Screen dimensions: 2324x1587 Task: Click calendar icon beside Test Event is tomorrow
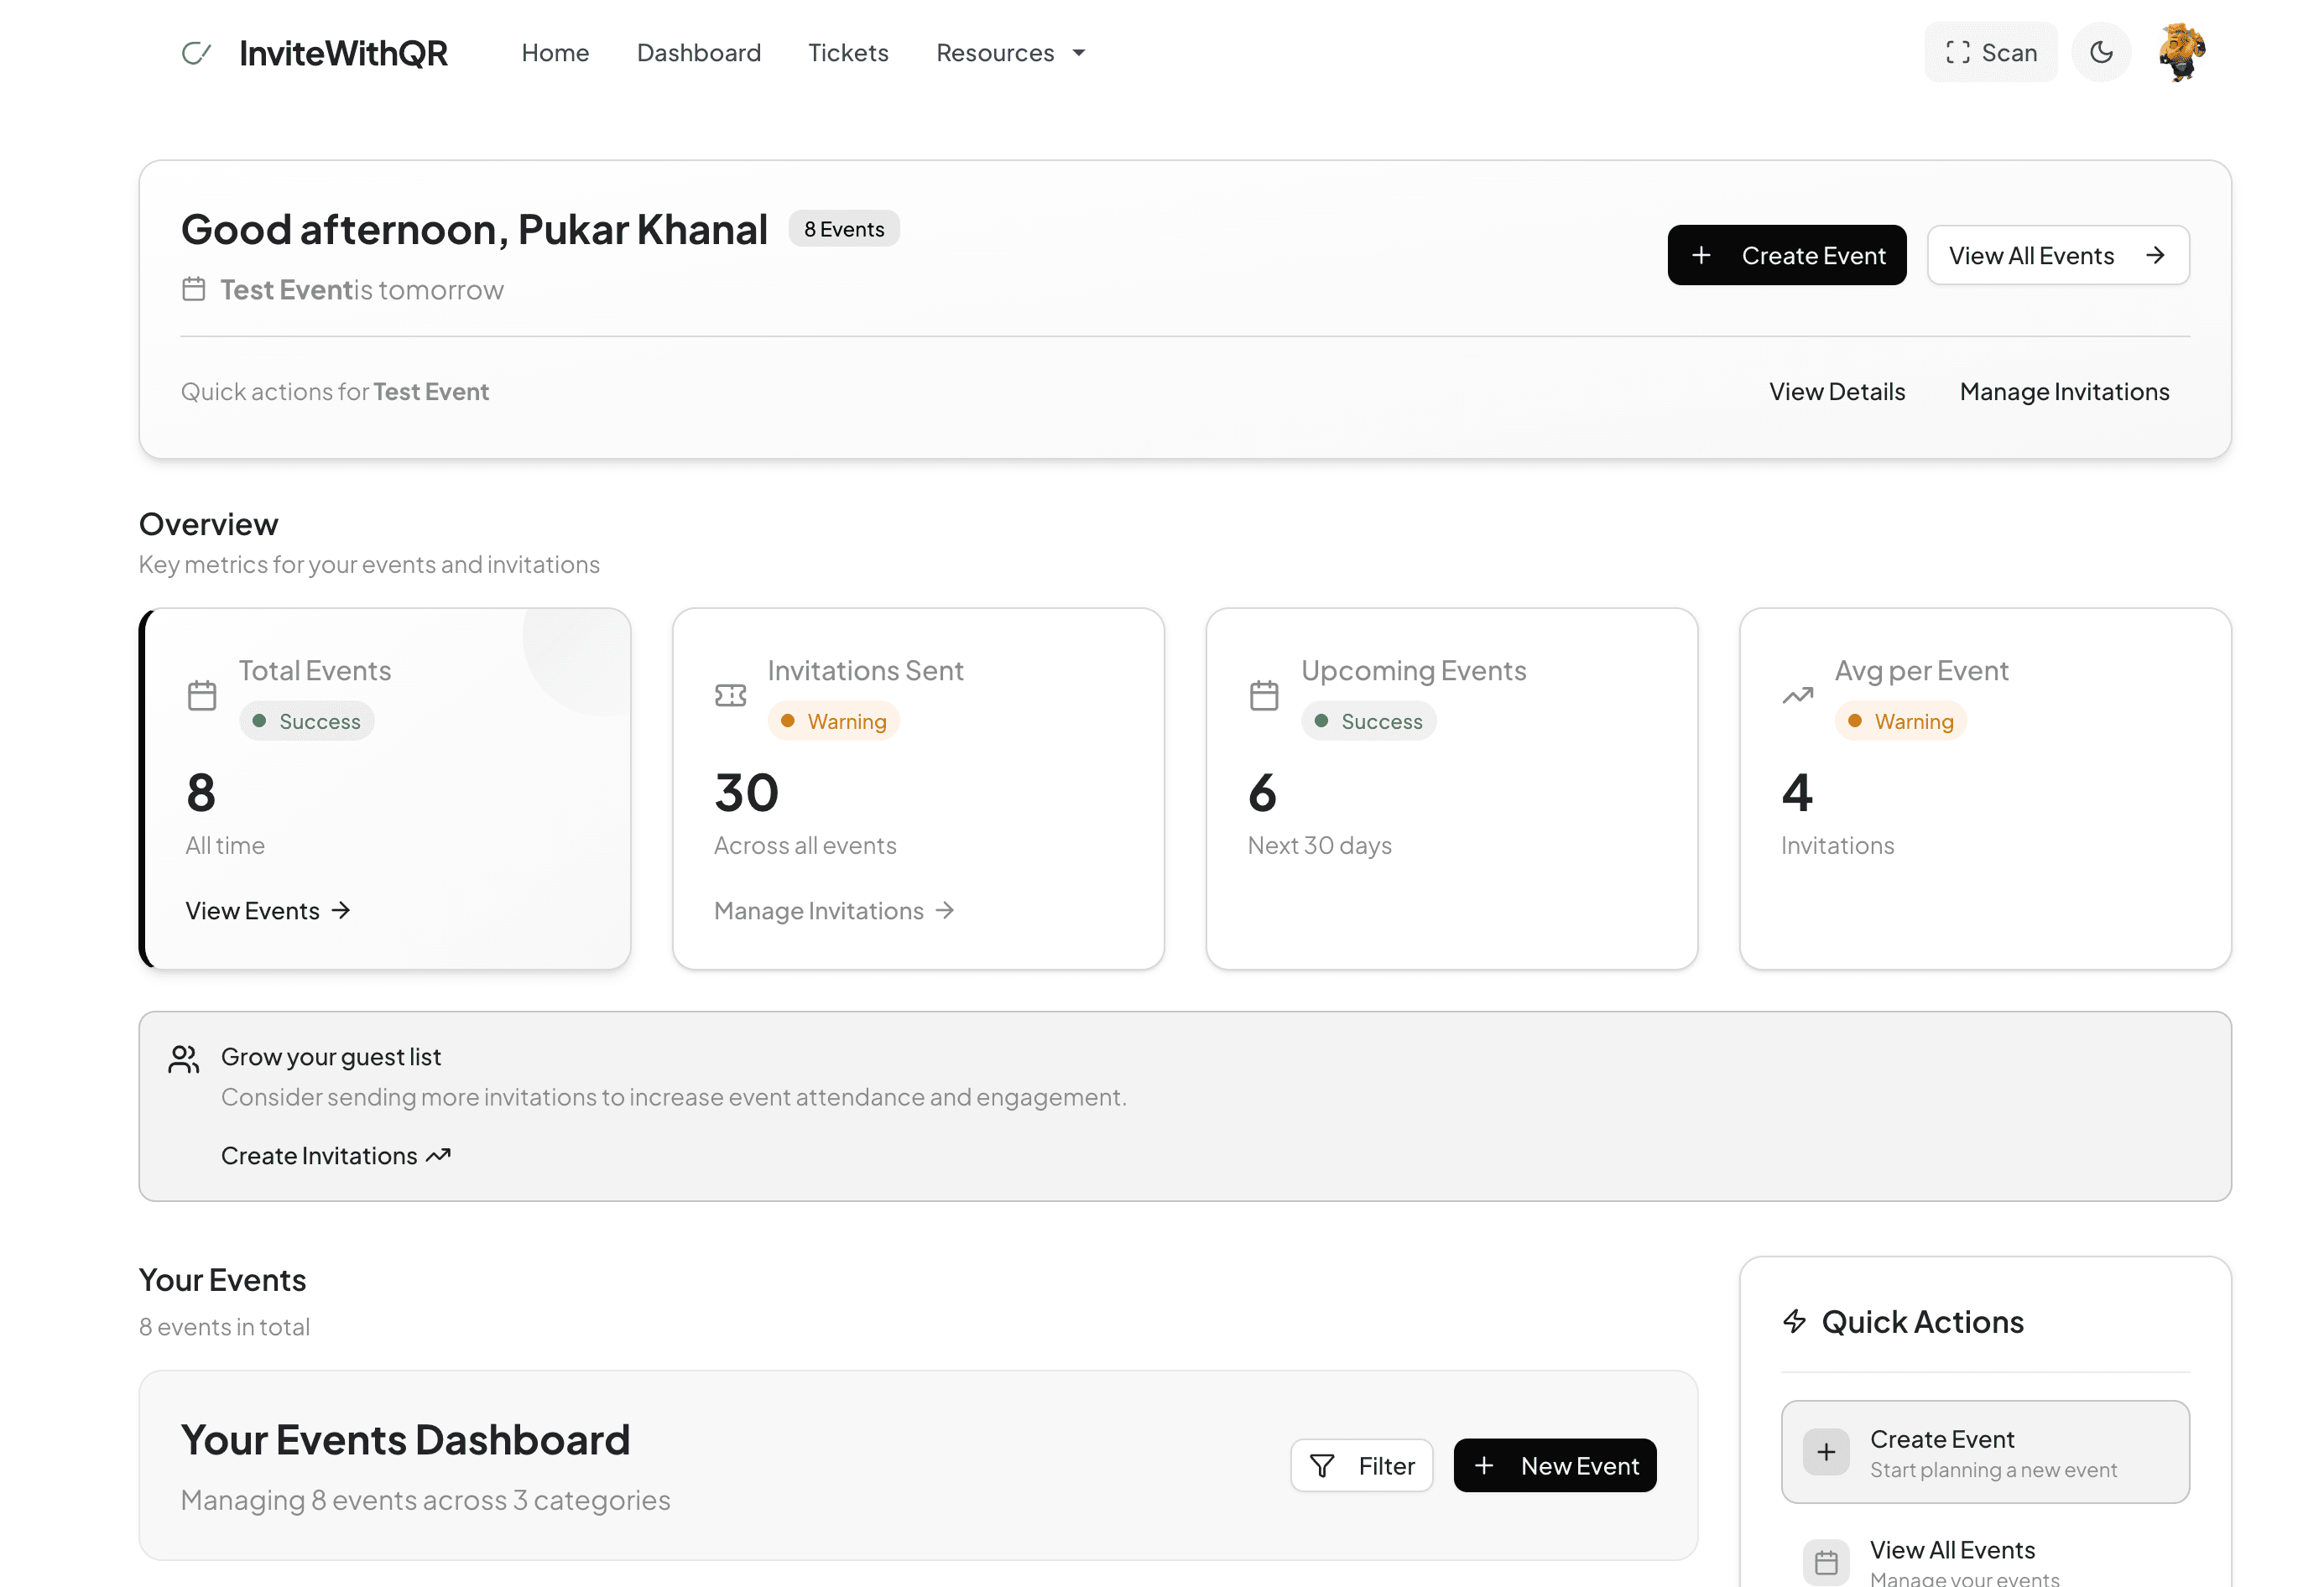click(x=194, y=290)
